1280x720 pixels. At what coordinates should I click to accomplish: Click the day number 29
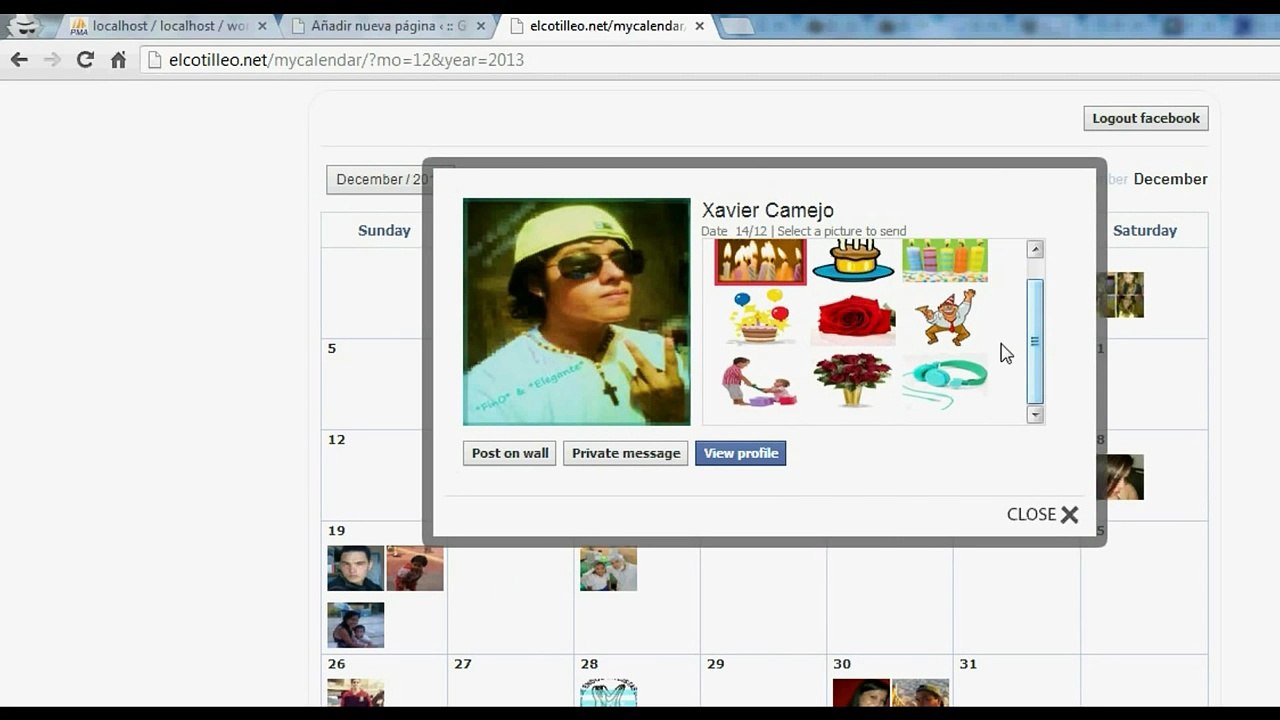[x=715, y=664]
